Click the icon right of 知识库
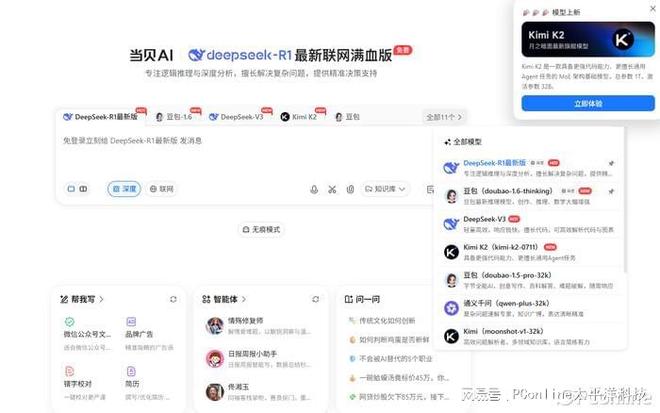The width and height of the screenshot is (660, 413). click(x=430, y=189)
